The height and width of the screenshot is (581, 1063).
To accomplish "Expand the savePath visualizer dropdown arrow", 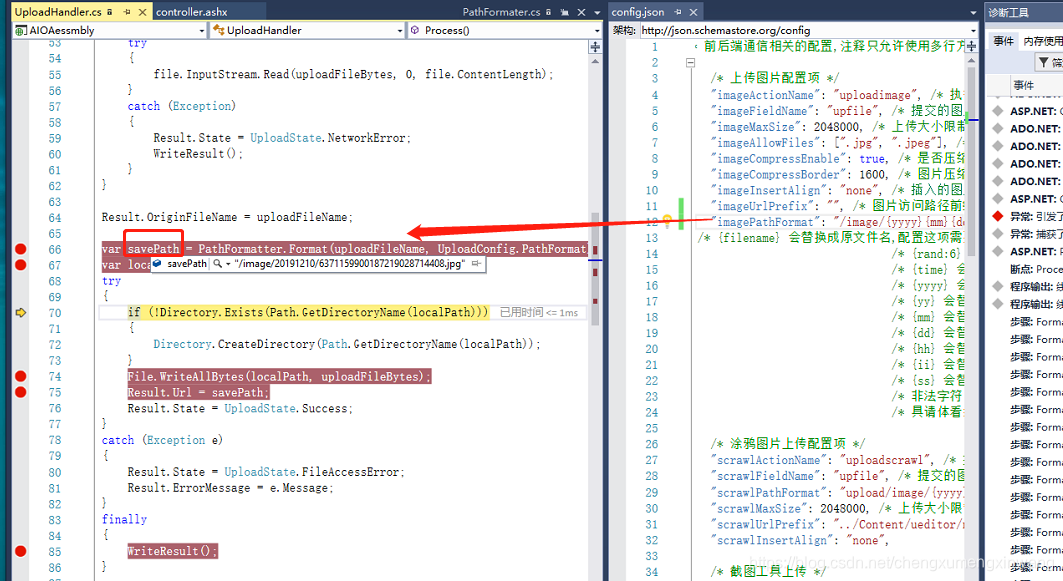I will click(228, 264).
